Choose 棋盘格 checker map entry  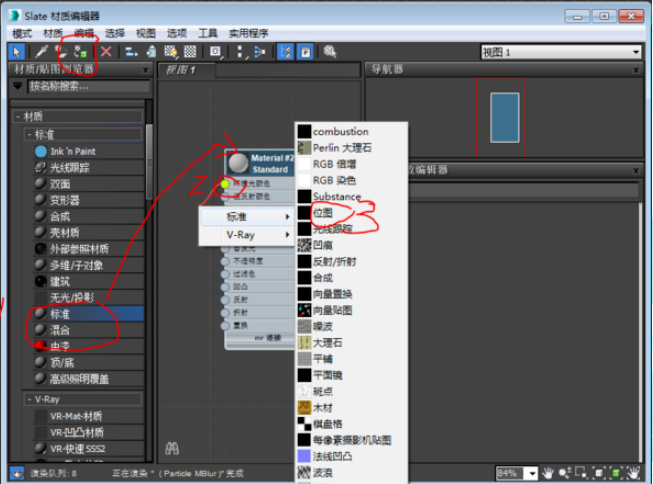pyautogui.click(x=351, y=424)
